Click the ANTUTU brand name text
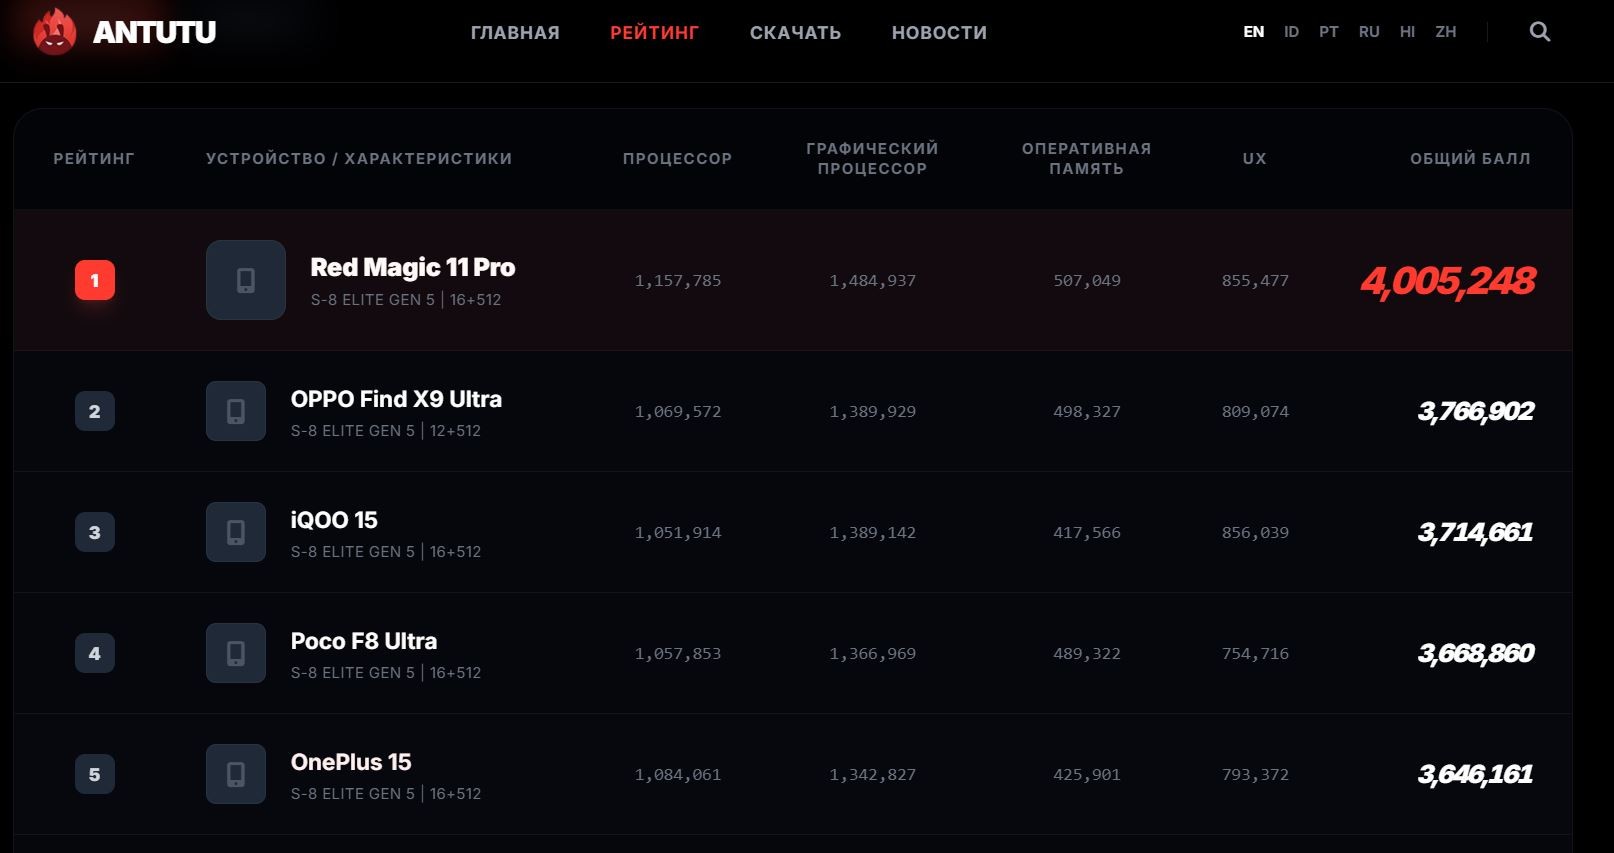This screenshot has width=1614, height=853. pos(154,33)
